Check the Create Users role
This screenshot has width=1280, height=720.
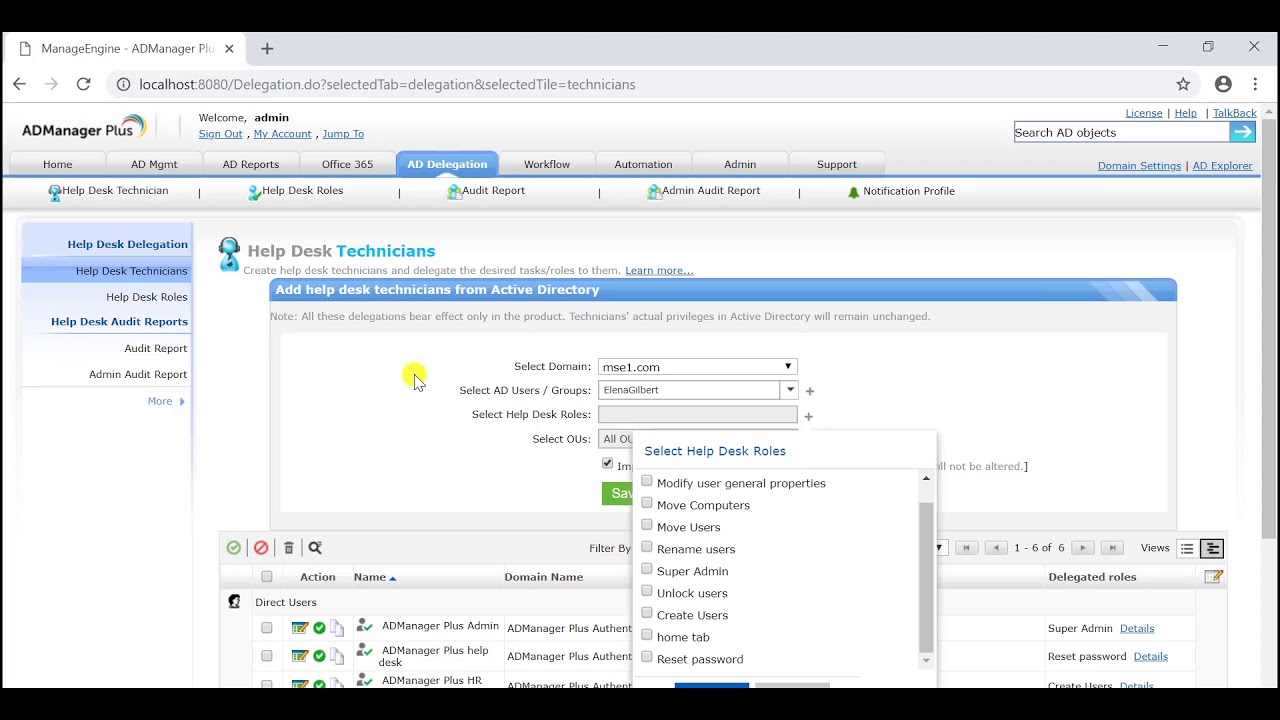coord(647,613)
